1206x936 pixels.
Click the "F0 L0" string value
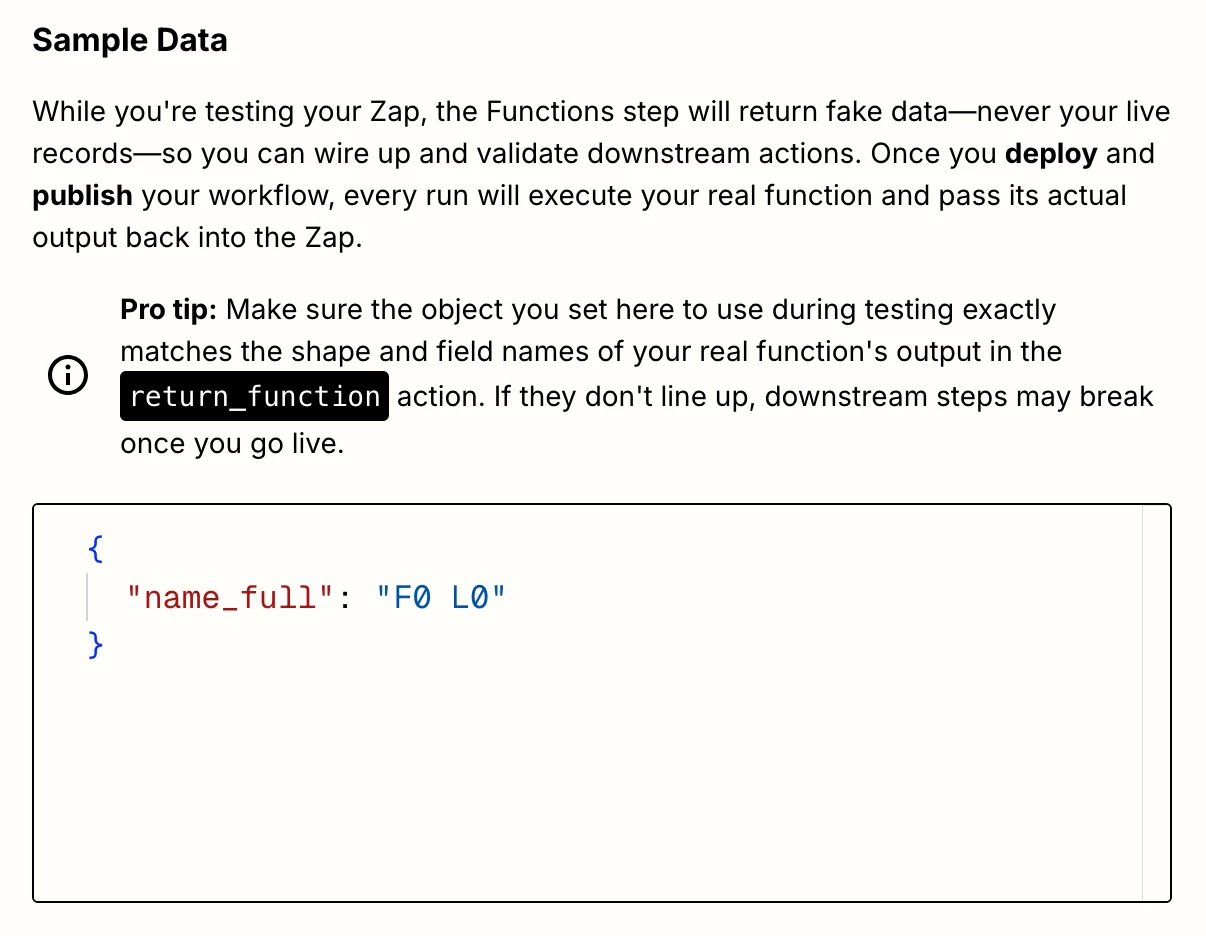pyautogui.click(x=441, y=598)
